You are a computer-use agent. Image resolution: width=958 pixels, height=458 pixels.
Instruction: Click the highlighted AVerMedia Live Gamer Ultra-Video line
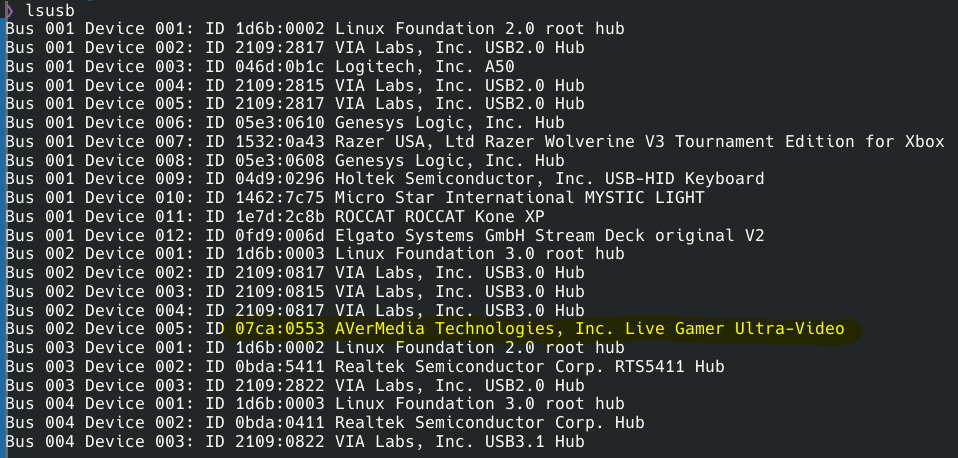(x=425, y=329)
